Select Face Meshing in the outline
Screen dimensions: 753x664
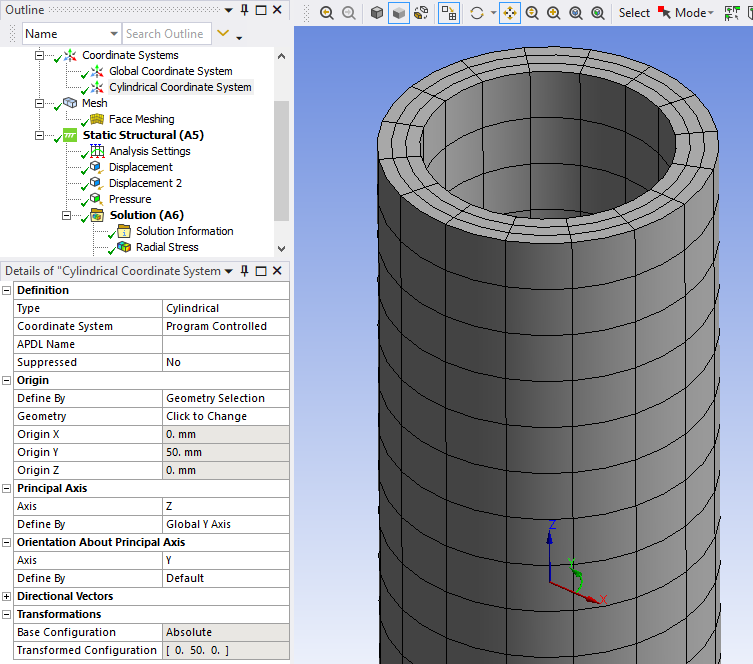[x=141, y=119]
